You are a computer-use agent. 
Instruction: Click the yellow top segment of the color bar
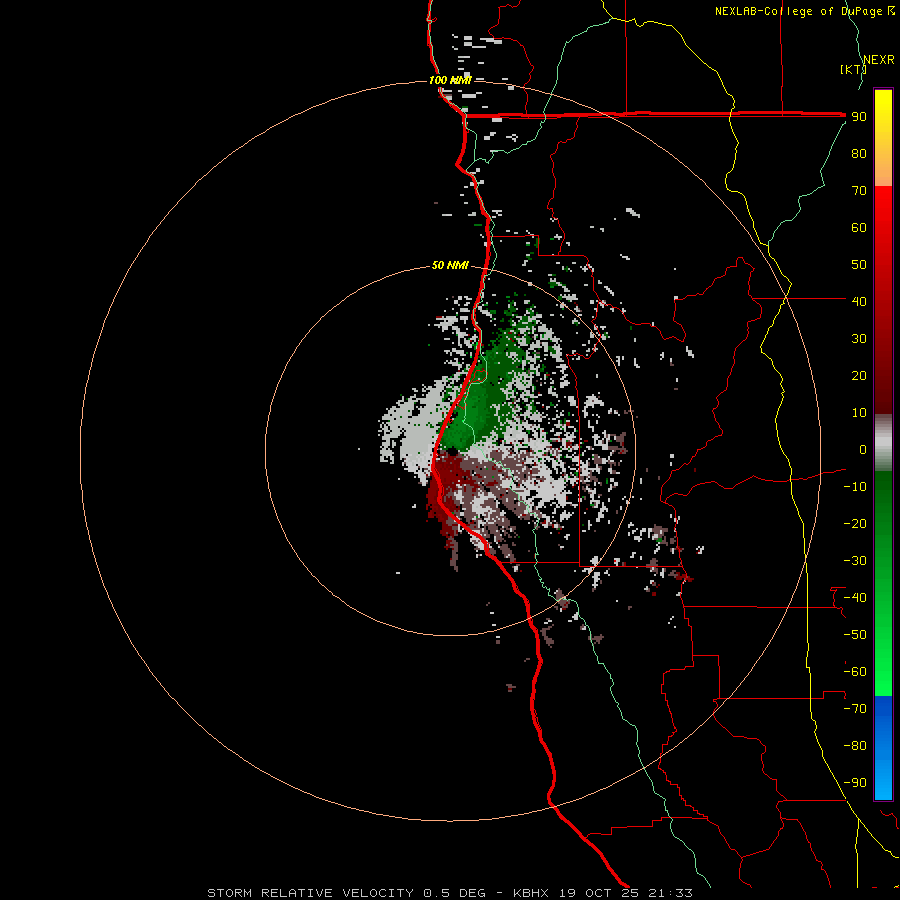[883, 138]
